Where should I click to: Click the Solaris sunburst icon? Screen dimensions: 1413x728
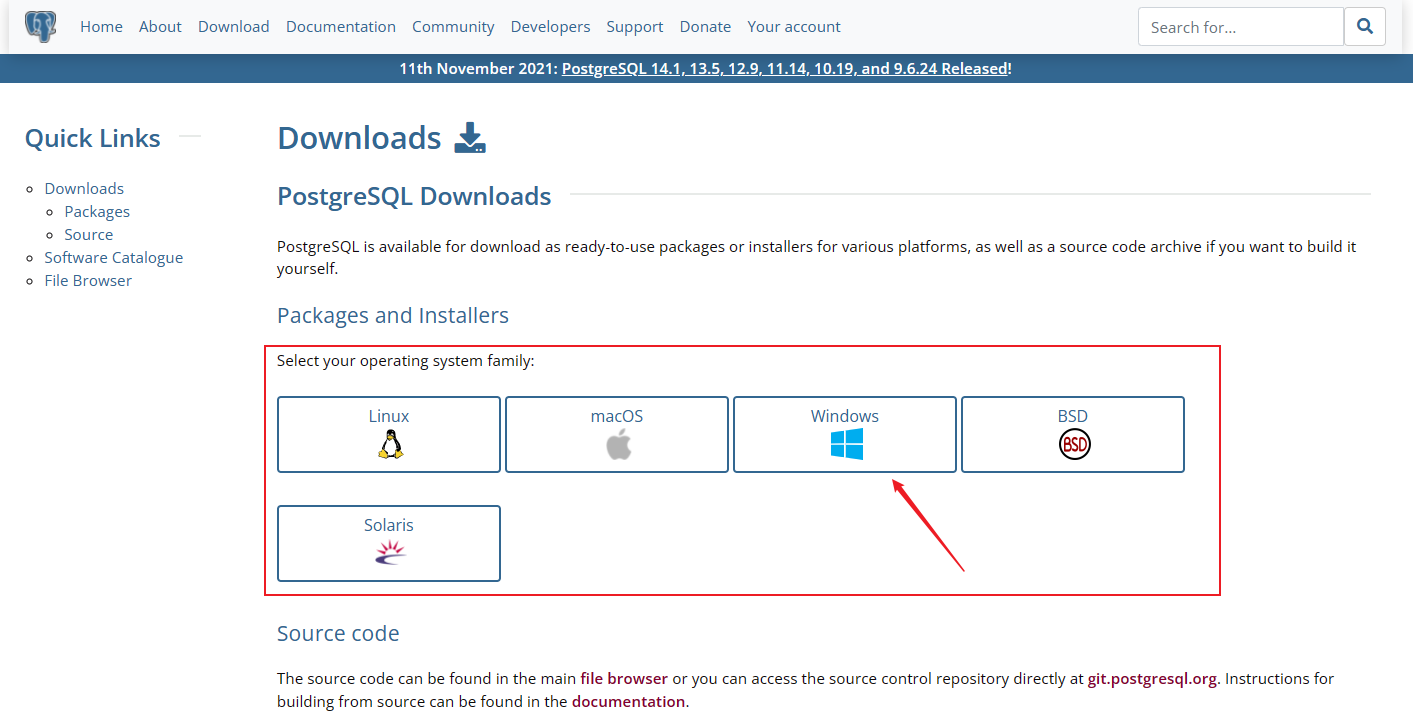click(388, 551)
